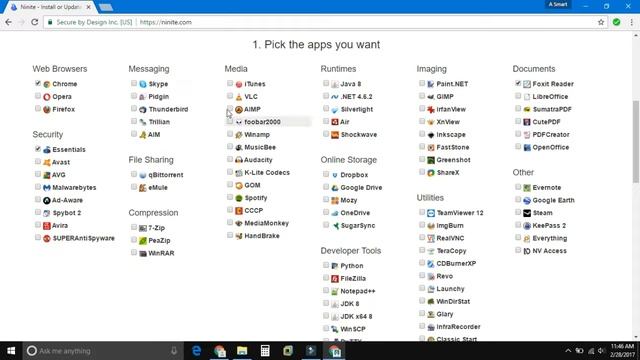
Task: Check the Google Drive checkbox
Action: [326, 187]
